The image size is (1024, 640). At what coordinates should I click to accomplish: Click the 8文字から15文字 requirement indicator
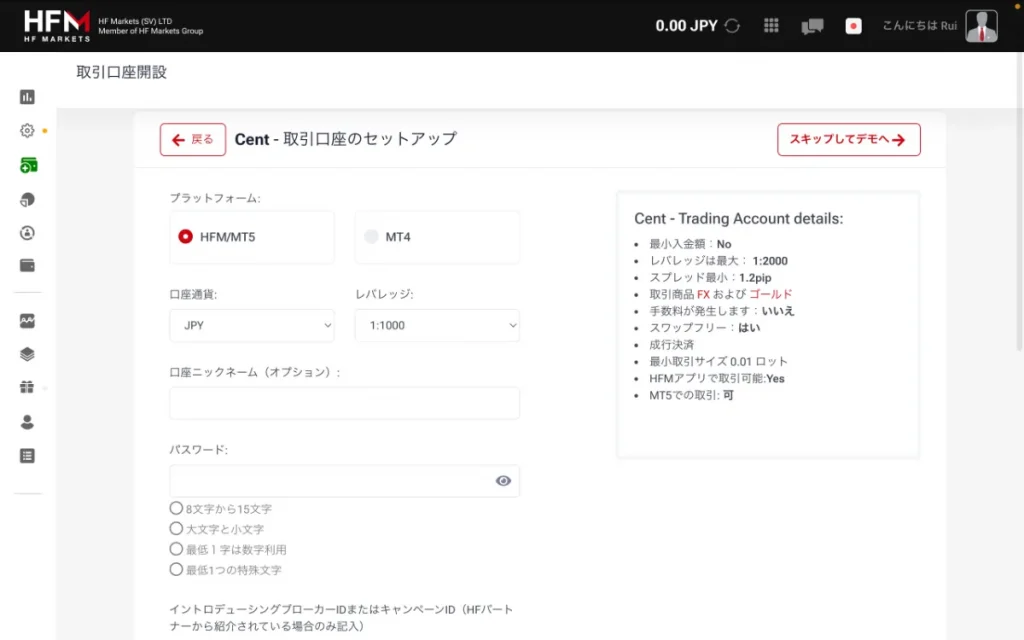(176, 508)
